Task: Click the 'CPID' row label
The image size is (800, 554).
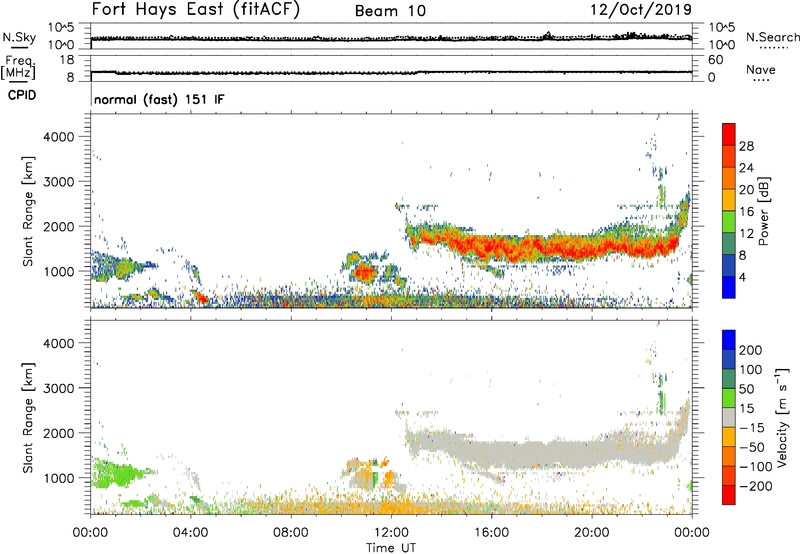Action: pyautogui.click(x=22, y=95)
